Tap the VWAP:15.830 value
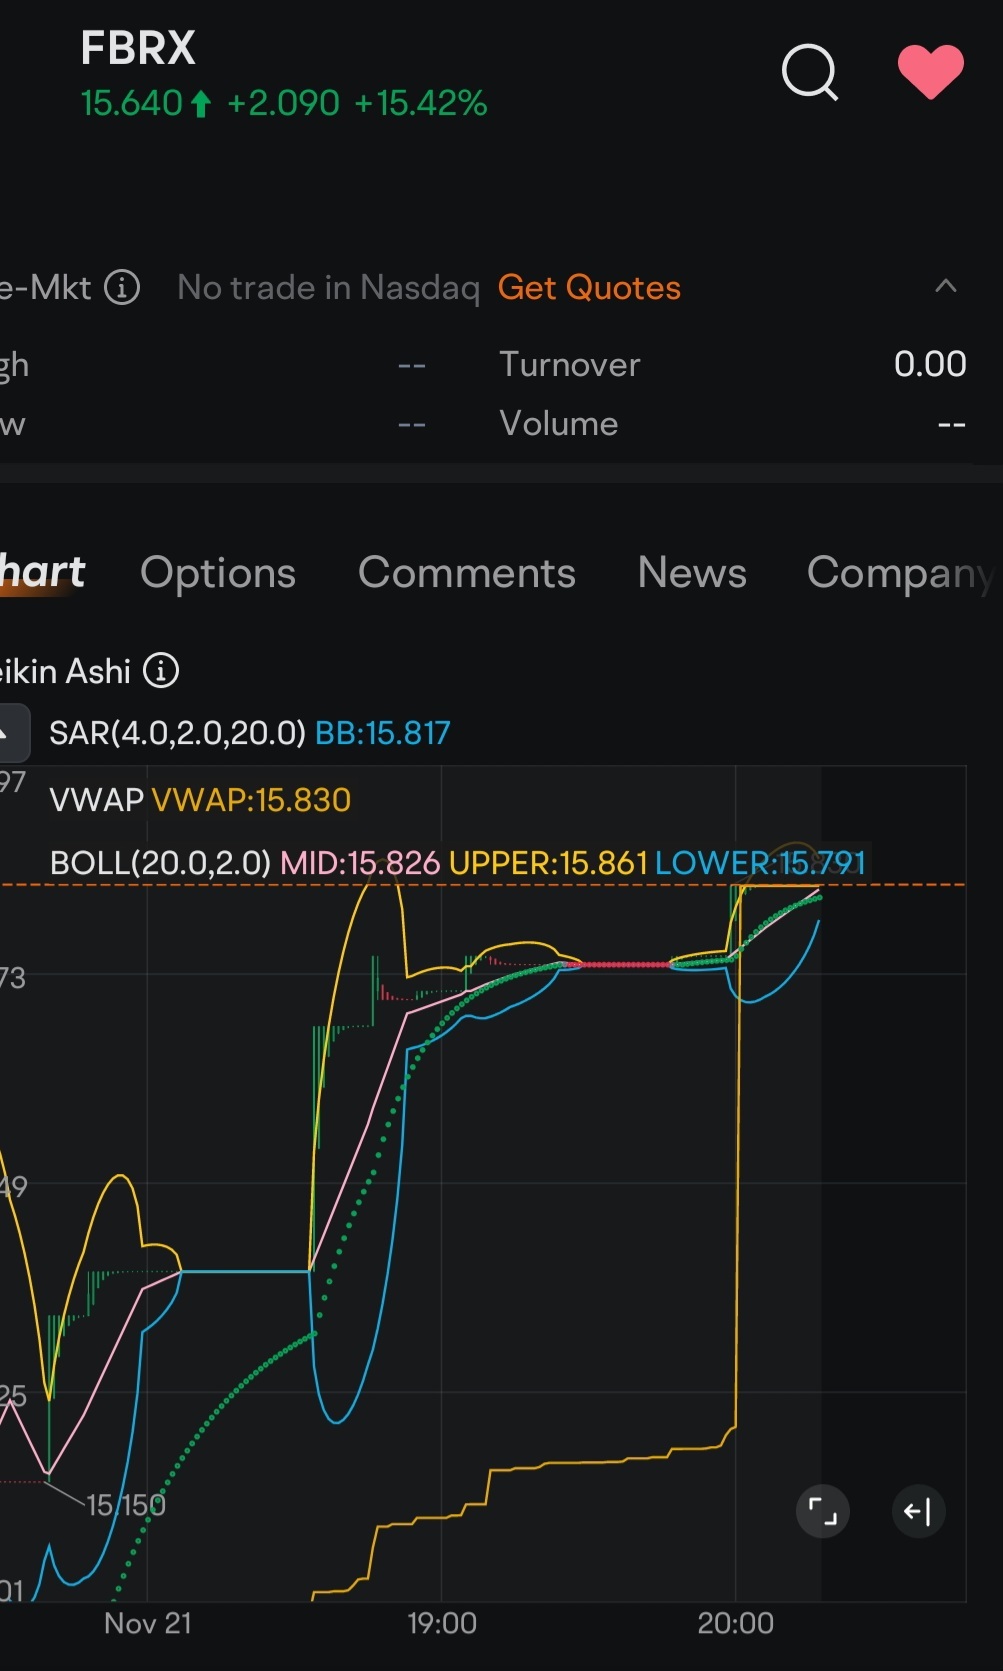This screenshot has width=1003, height=1671. click(251, 800)
